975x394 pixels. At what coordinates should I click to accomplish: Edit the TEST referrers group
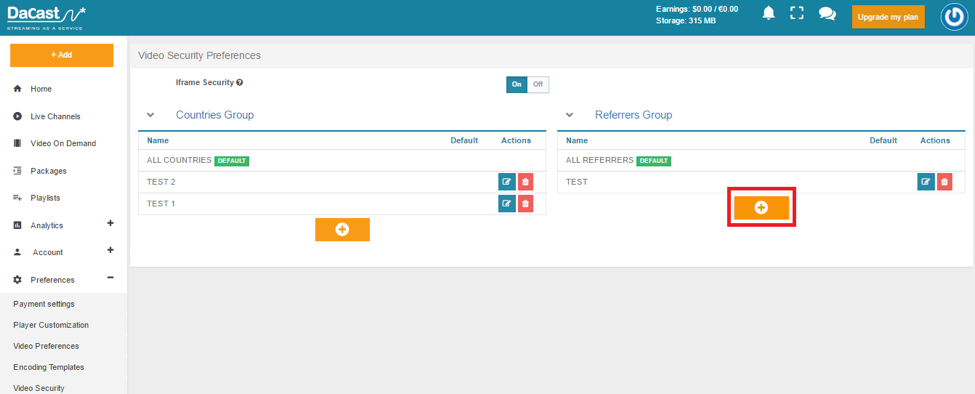[926, 182]
